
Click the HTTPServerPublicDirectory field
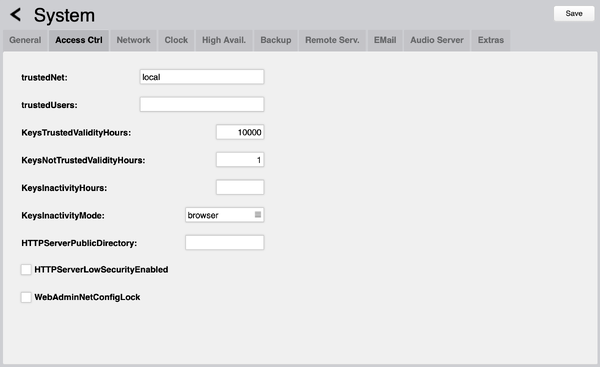coord(225,243)
